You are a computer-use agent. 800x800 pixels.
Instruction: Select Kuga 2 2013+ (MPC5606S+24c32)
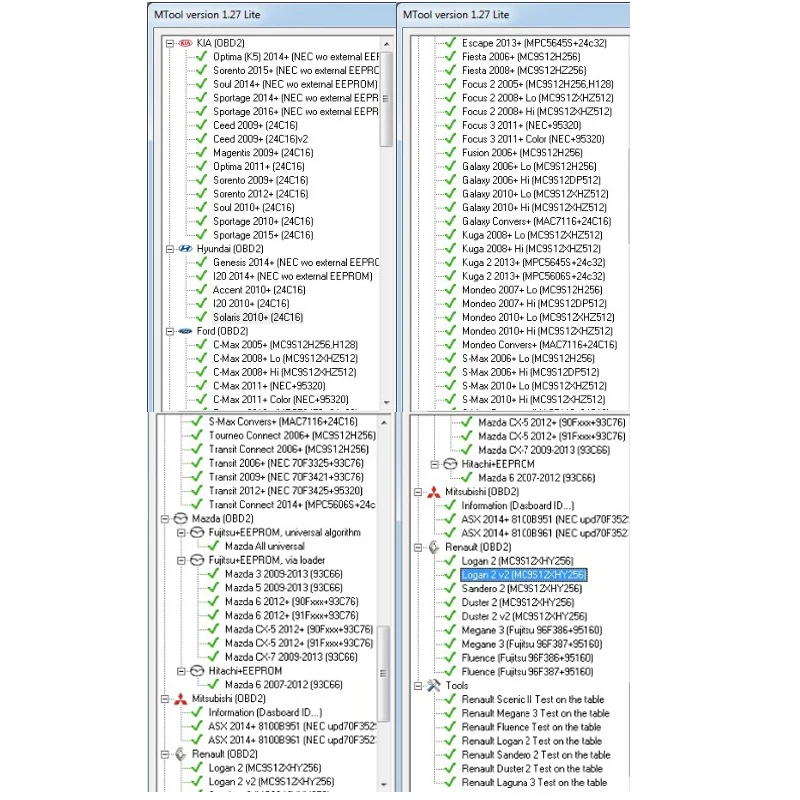[534, 276]
